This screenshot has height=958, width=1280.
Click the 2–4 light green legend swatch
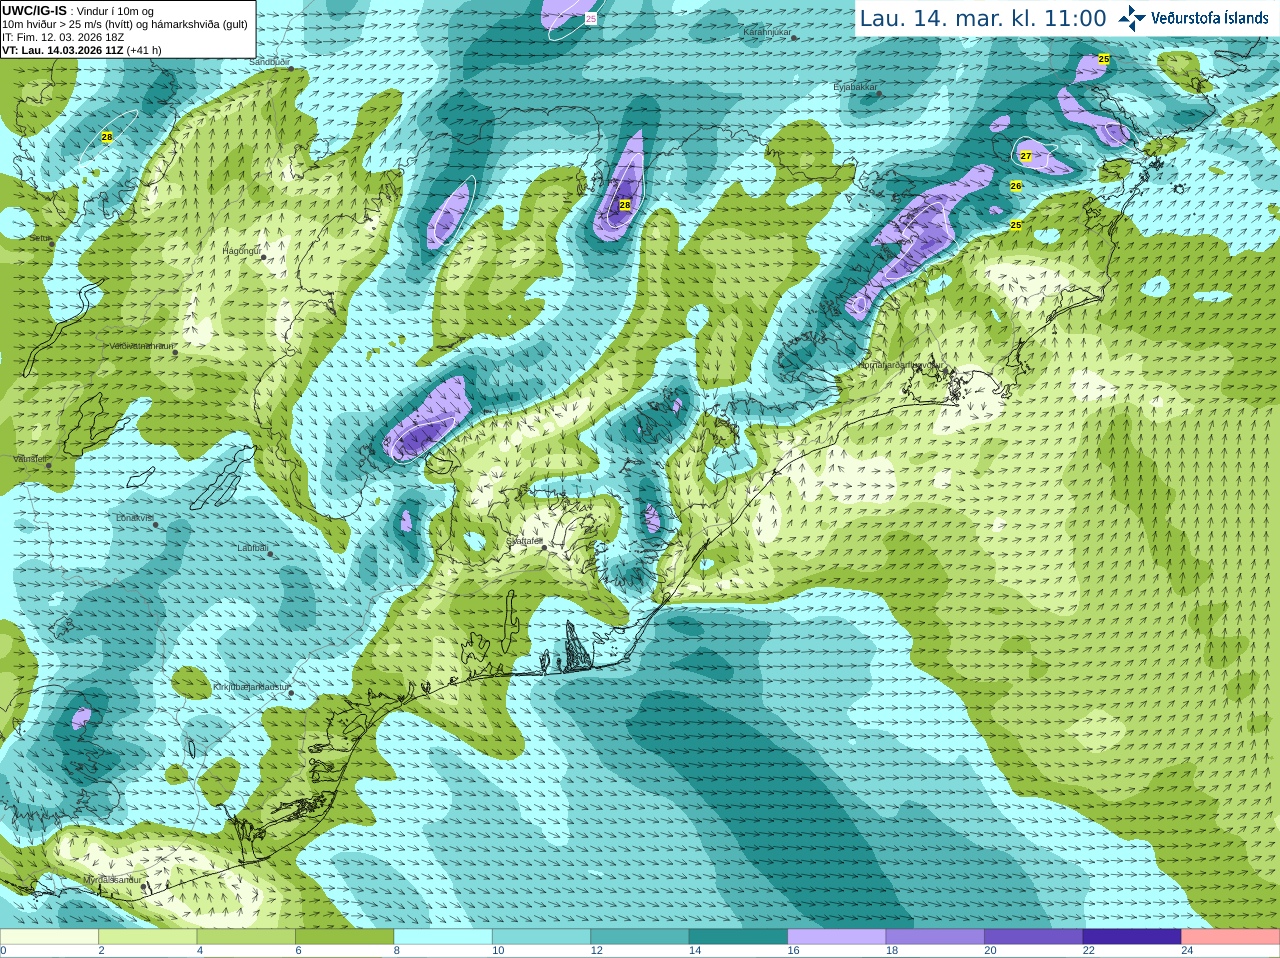[147, 937]
